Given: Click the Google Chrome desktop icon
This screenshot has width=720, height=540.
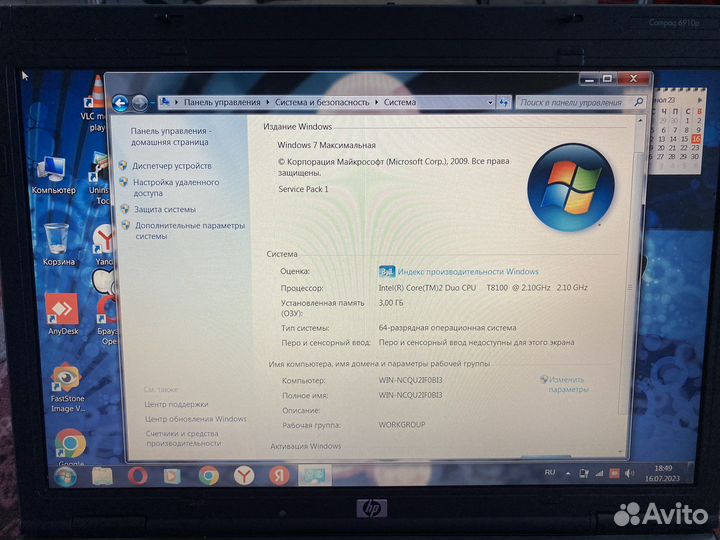Looking at the screenshot, I should click(x=70, y=446).
